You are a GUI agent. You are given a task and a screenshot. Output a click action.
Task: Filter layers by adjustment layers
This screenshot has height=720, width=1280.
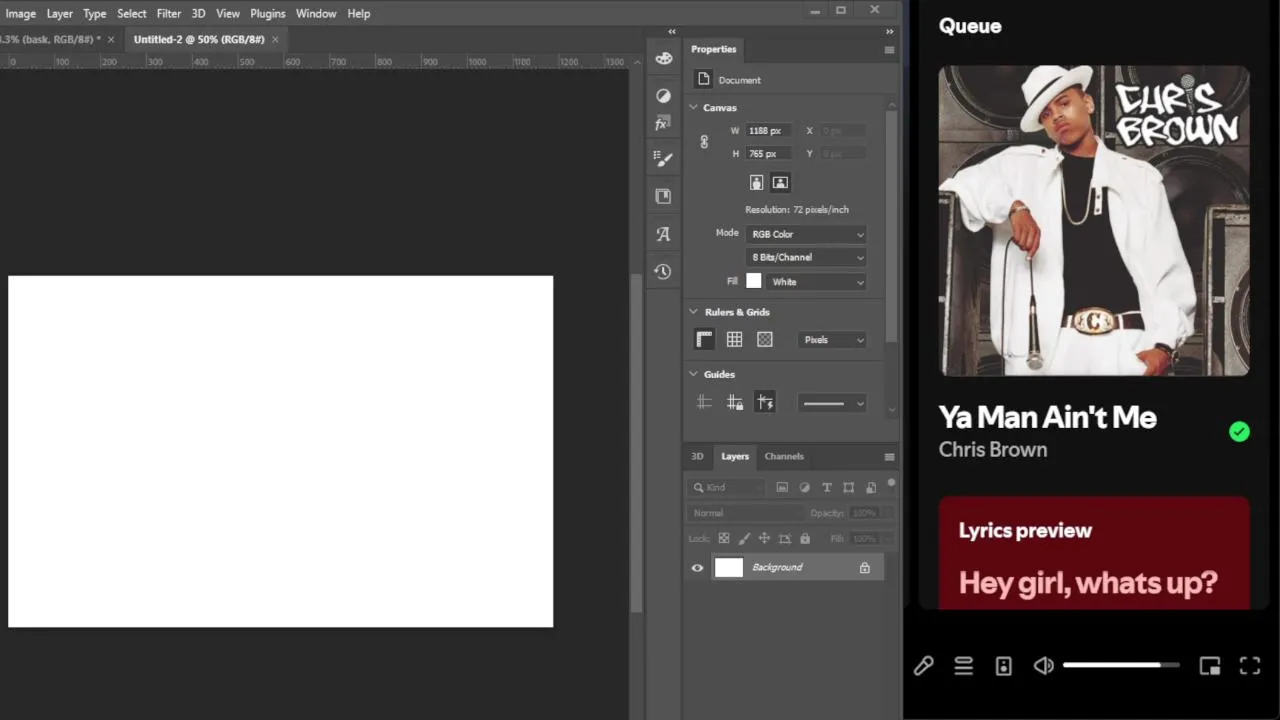tap(804, 487)
